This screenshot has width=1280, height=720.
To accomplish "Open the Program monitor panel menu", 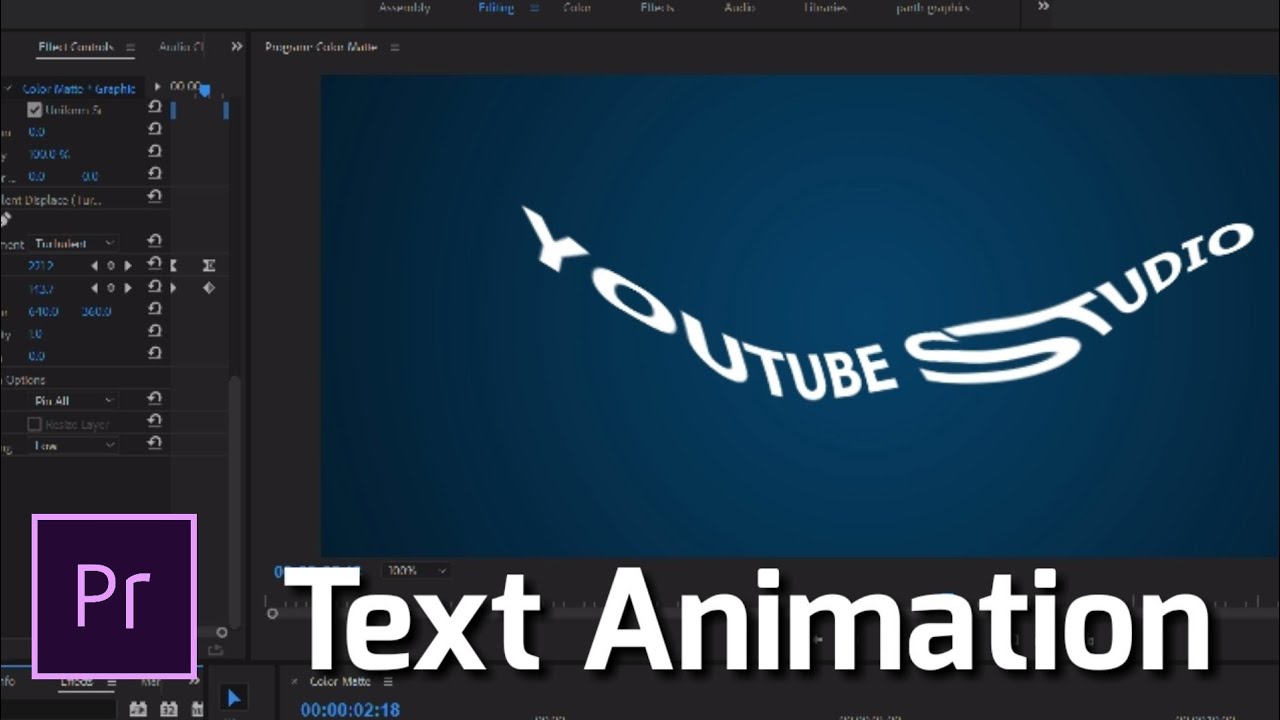I will (x=394, y=47).
